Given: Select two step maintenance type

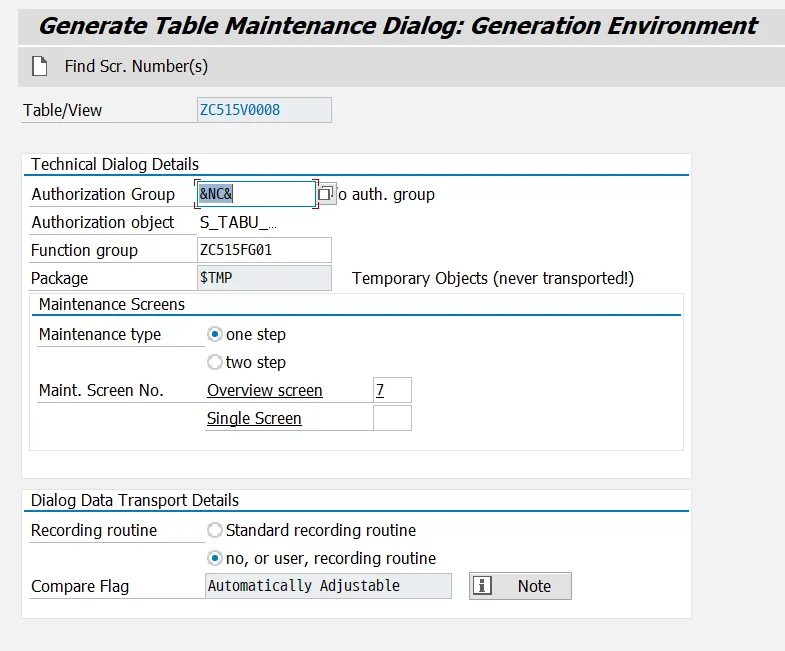Looking at the screenshot, I should [215, 362].
